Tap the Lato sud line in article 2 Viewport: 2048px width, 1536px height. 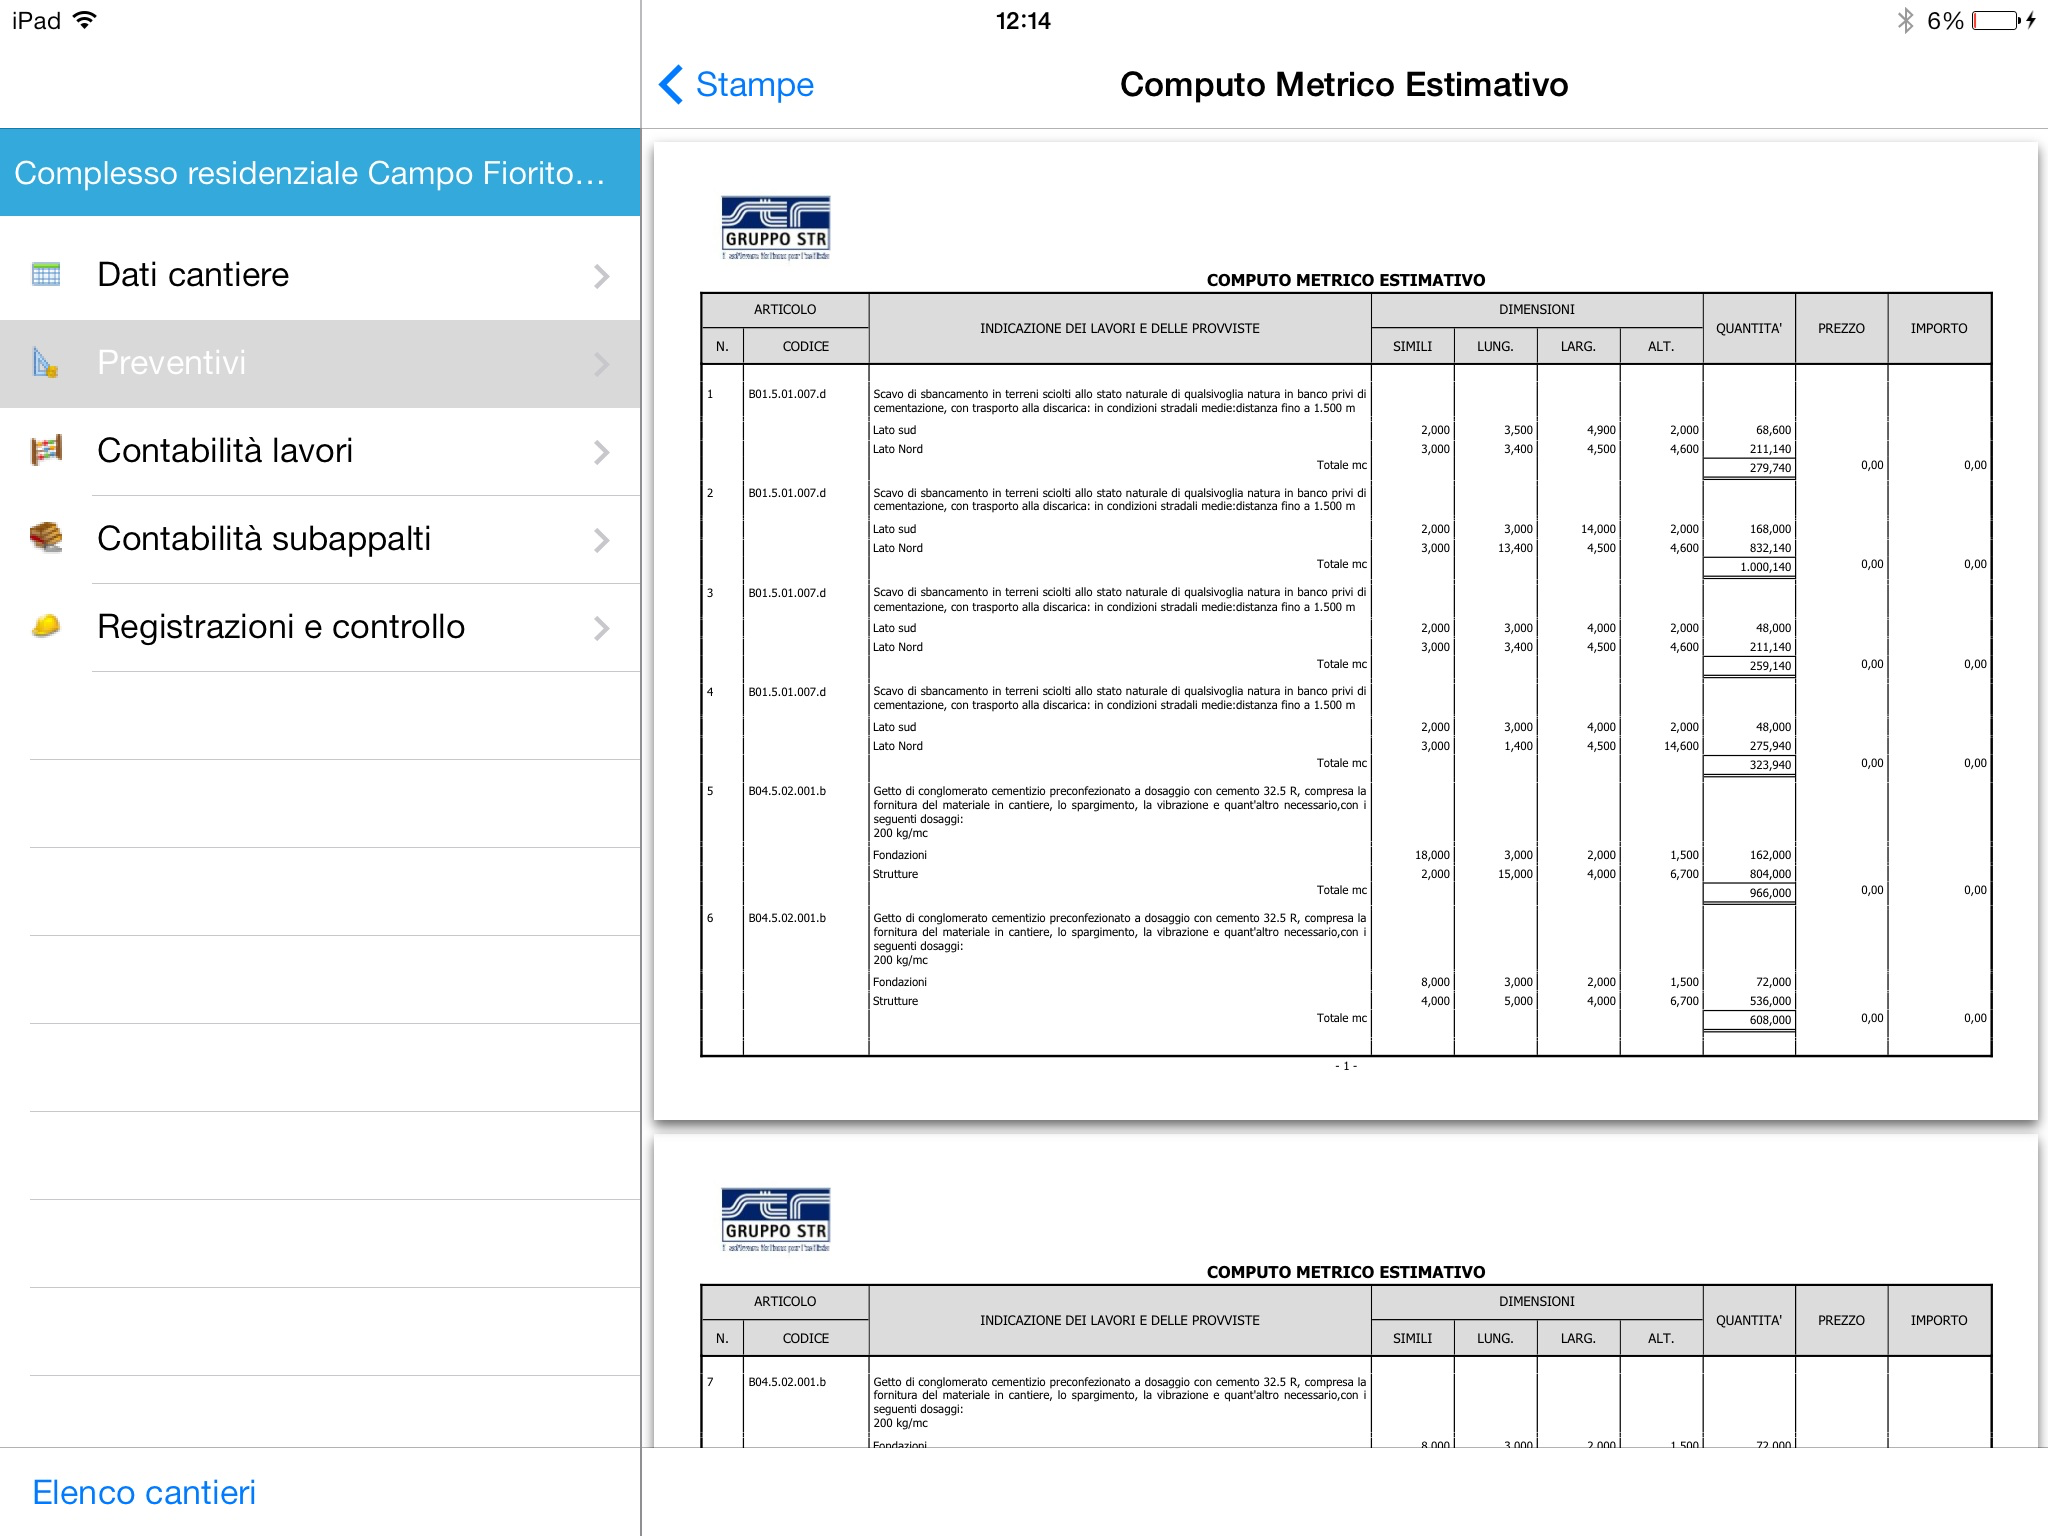click(894, 529)
